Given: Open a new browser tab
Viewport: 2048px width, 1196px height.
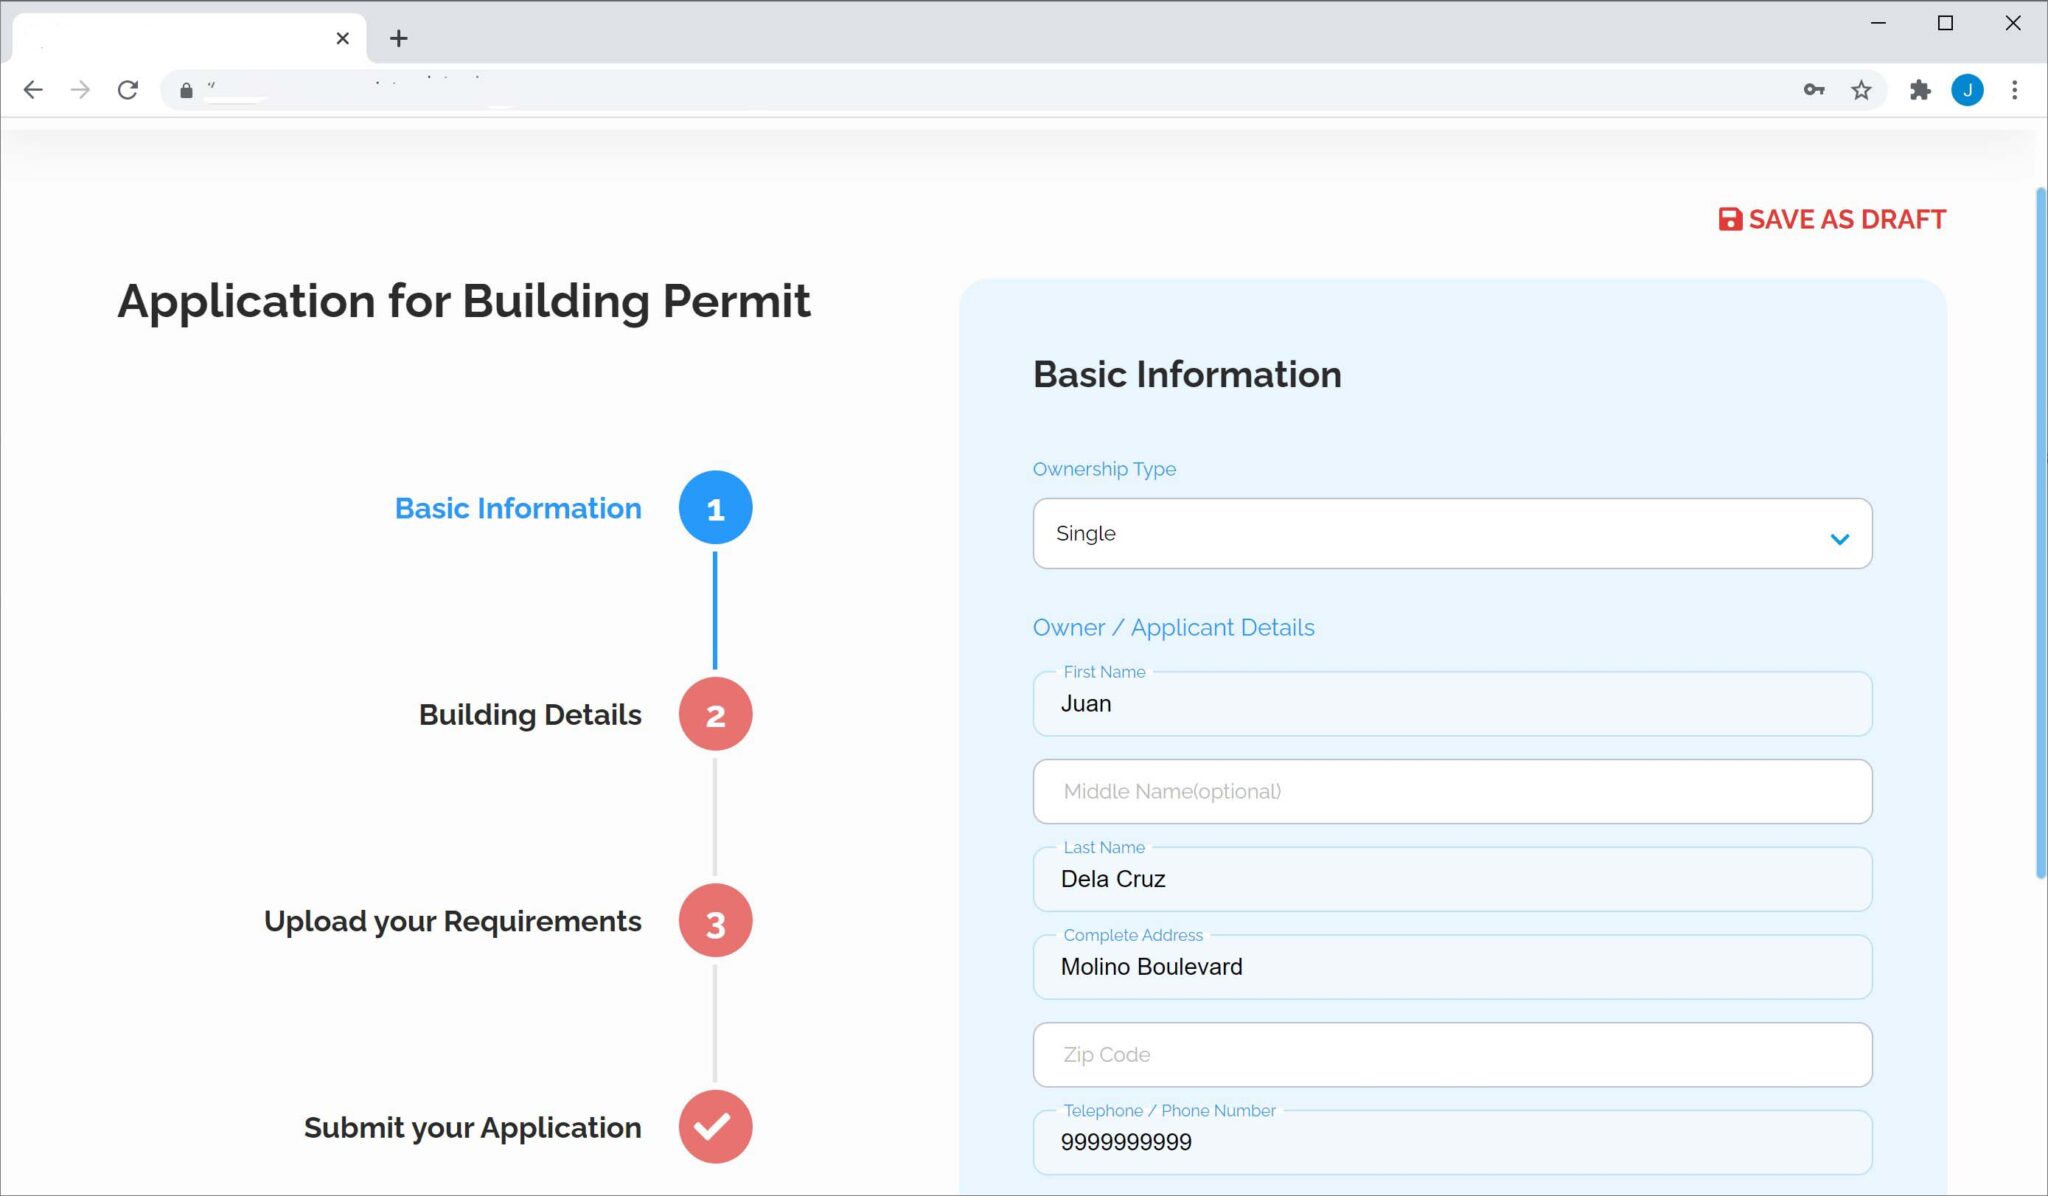Looking at the screenshot, I should [398, 38].
